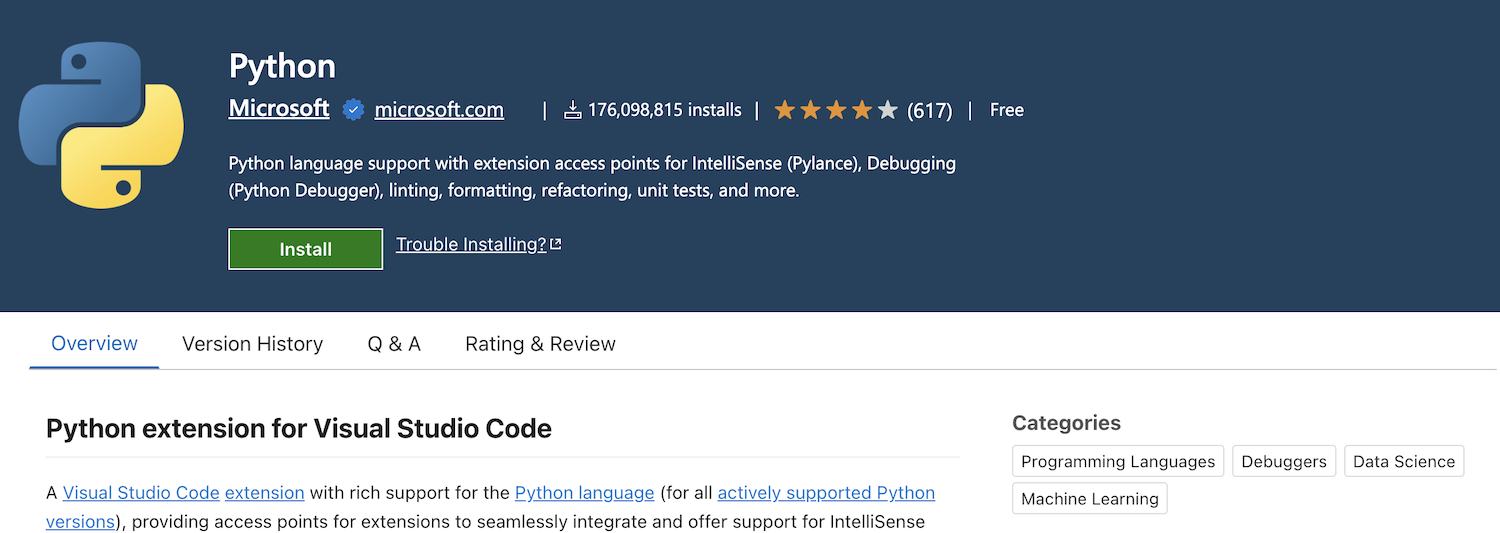
Task: Follow the extension link in description
Action: pos(264,493)
